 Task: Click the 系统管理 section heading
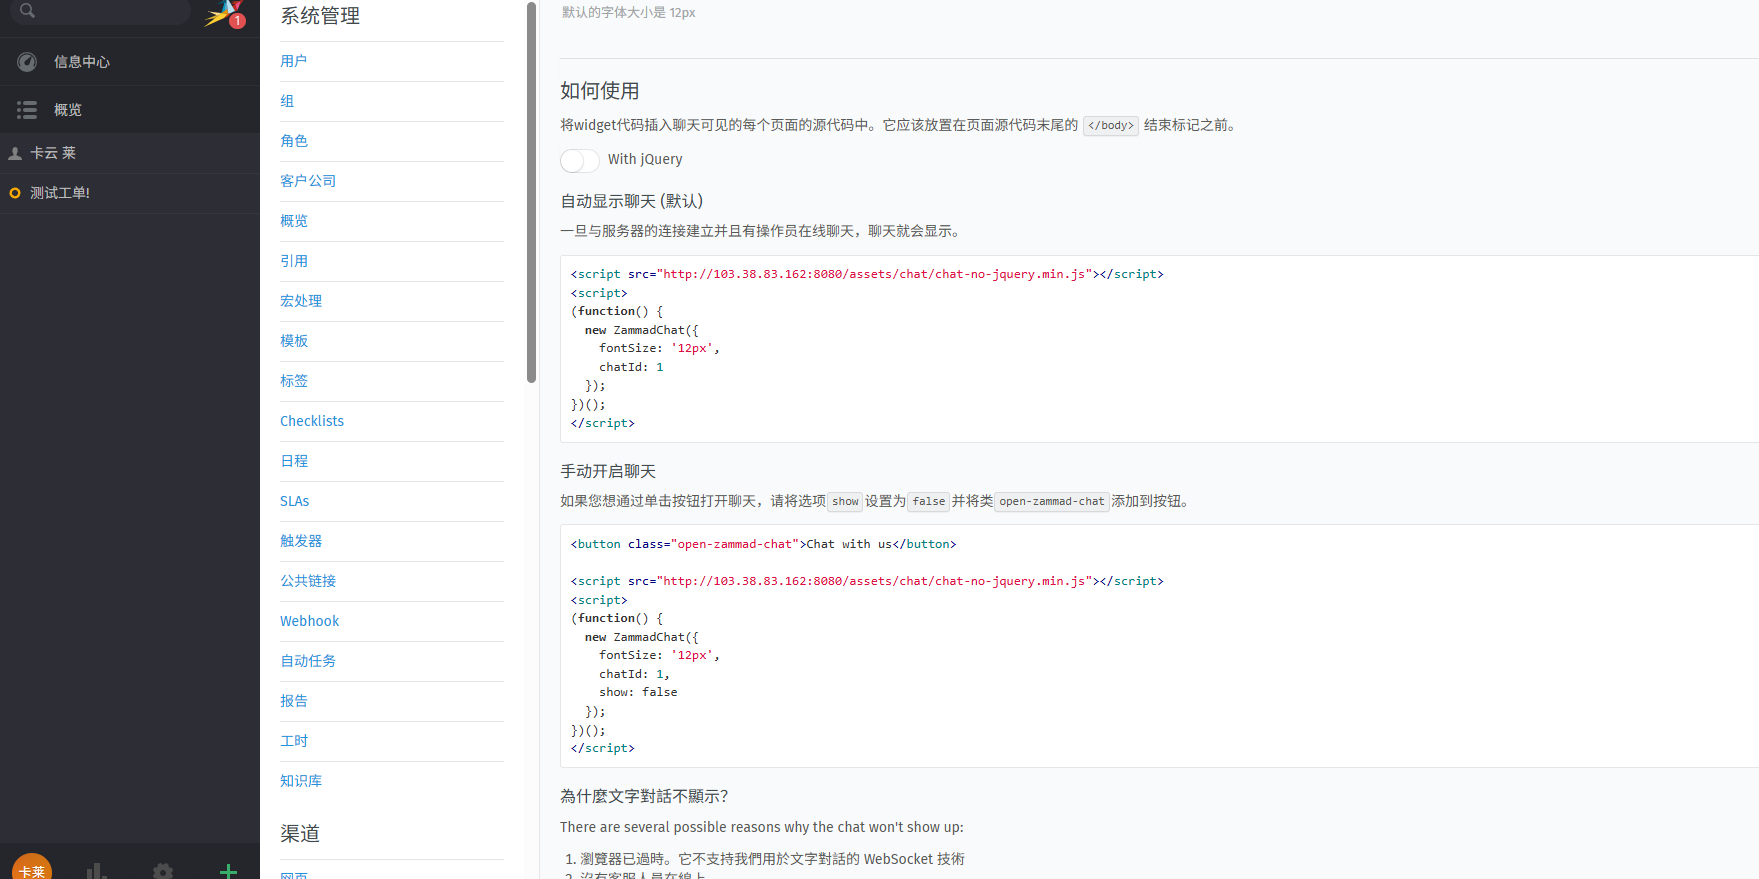point(320,16)
